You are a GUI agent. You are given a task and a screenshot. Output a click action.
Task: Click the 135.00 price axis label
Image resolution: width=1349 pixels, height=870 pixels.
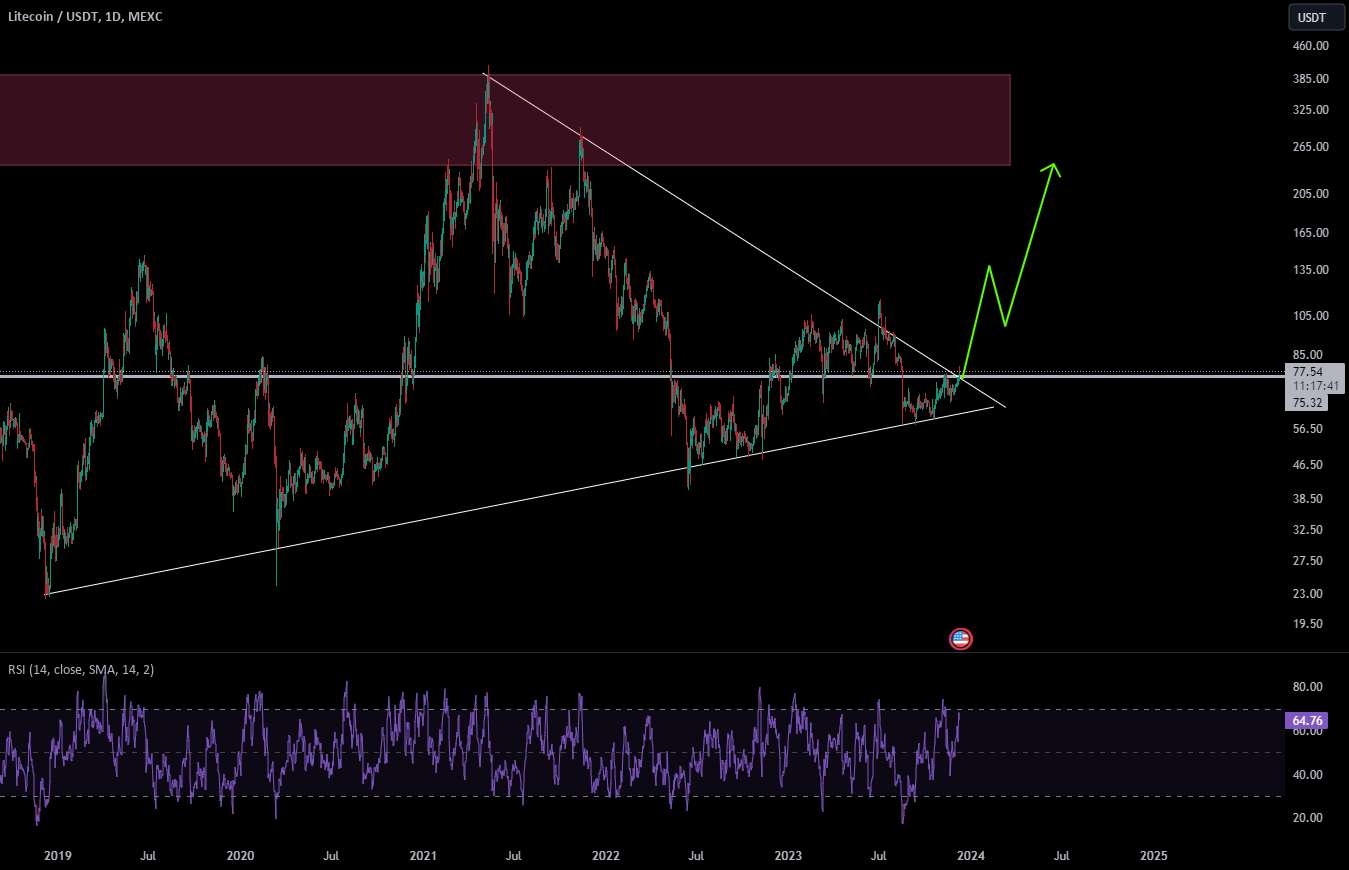coord(1310,270)
